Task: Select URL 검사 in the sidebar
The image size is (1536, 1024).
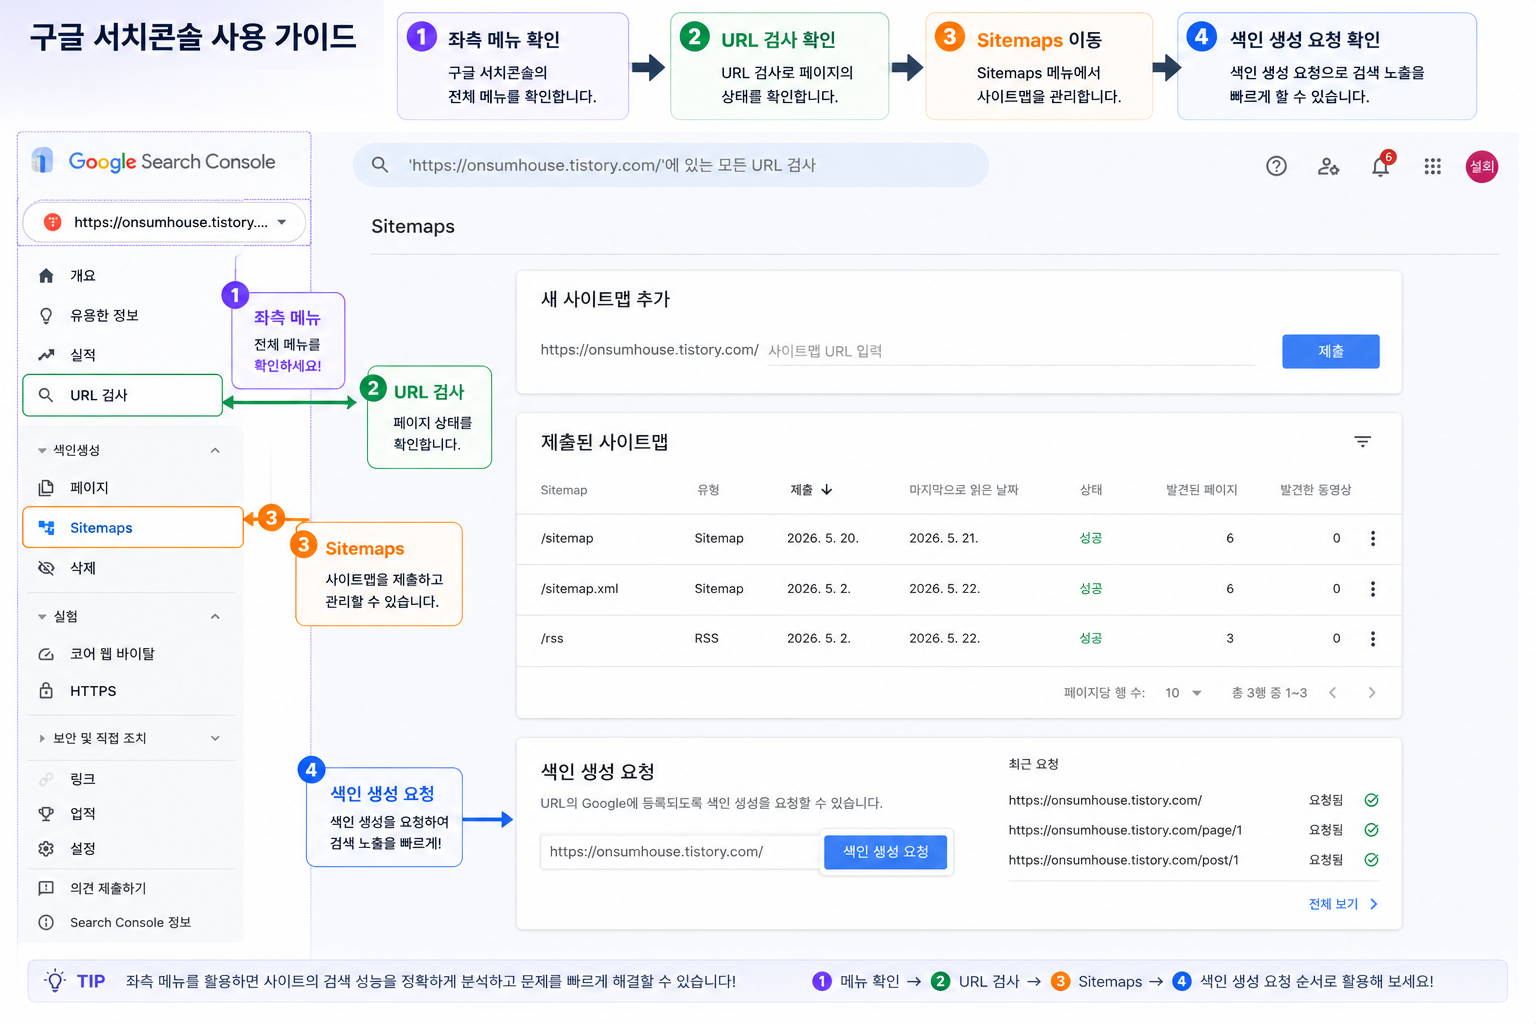Action: point(122,395)
